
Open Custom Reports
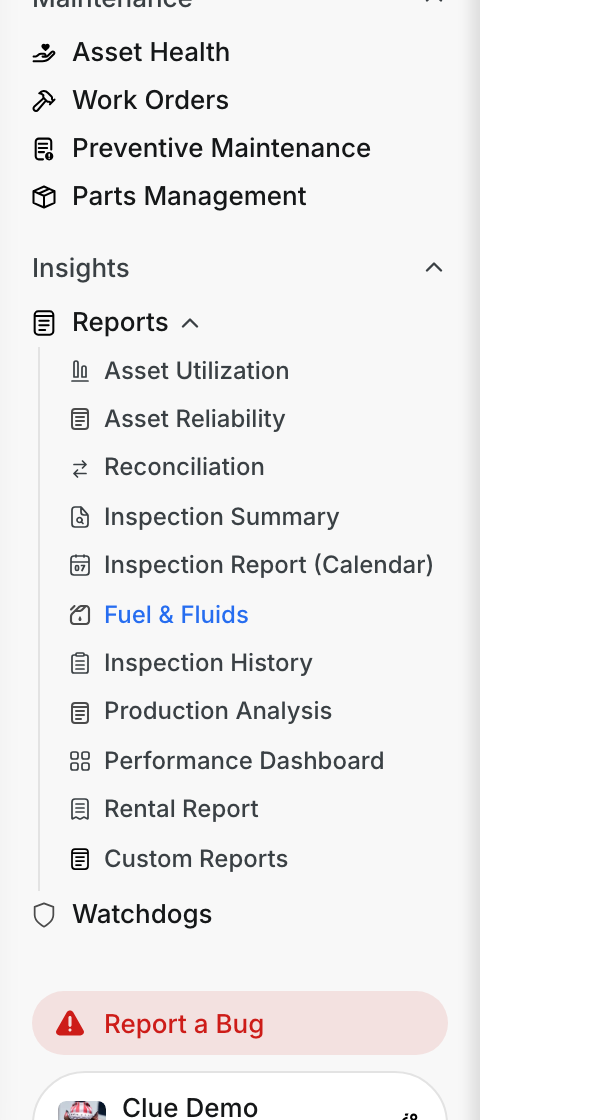196,859
